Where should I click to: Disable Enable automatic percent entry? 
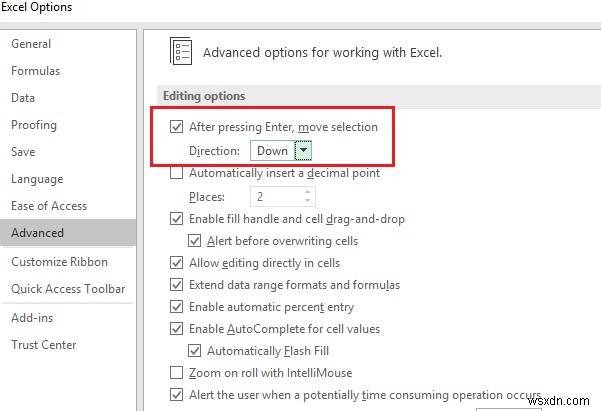pos(177,307)
